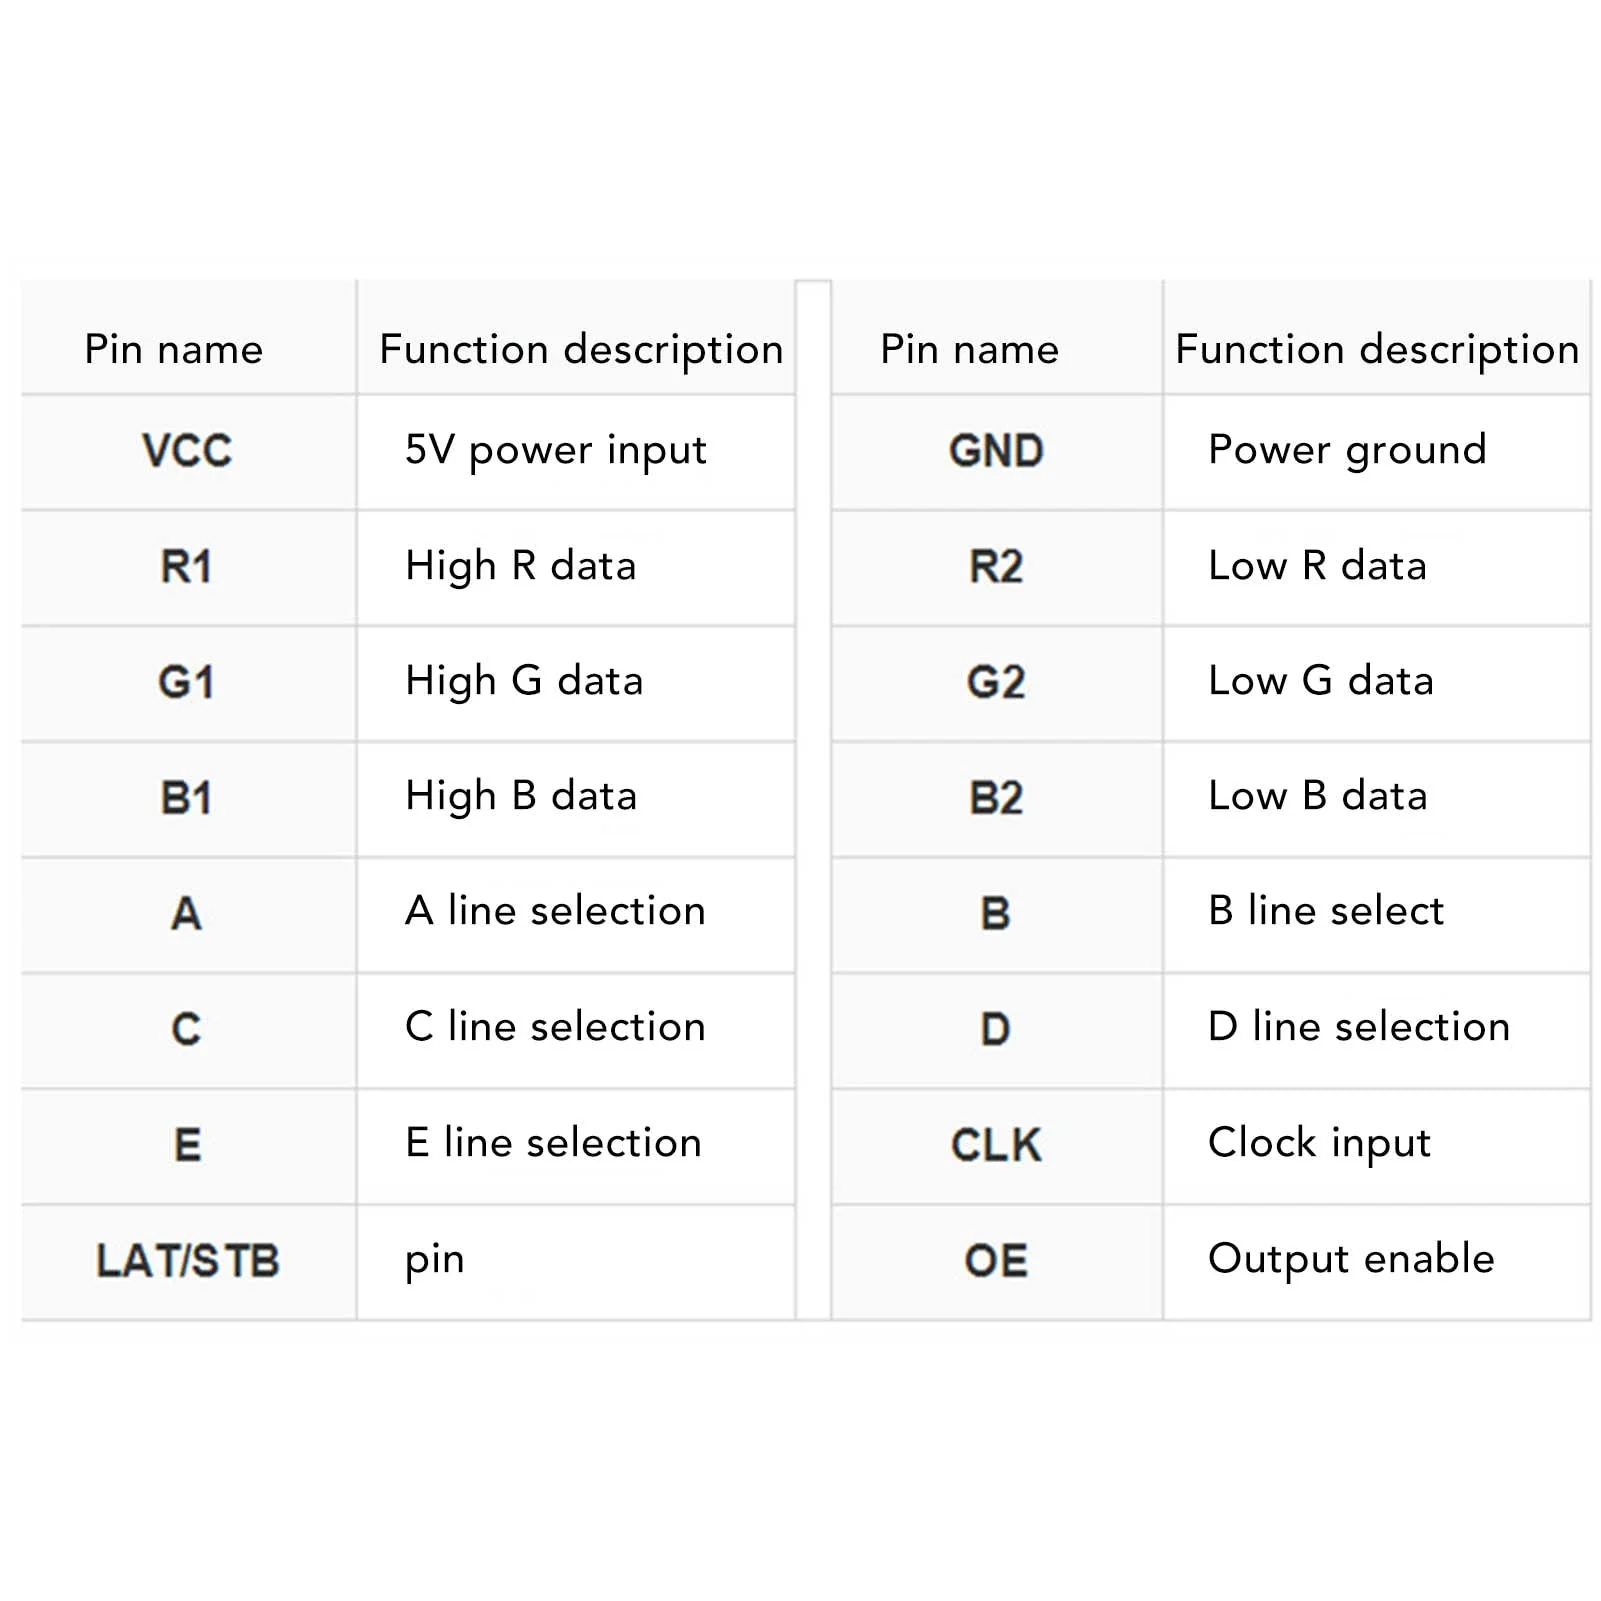Select 'Output enable' description

tap(1351, 1260)
